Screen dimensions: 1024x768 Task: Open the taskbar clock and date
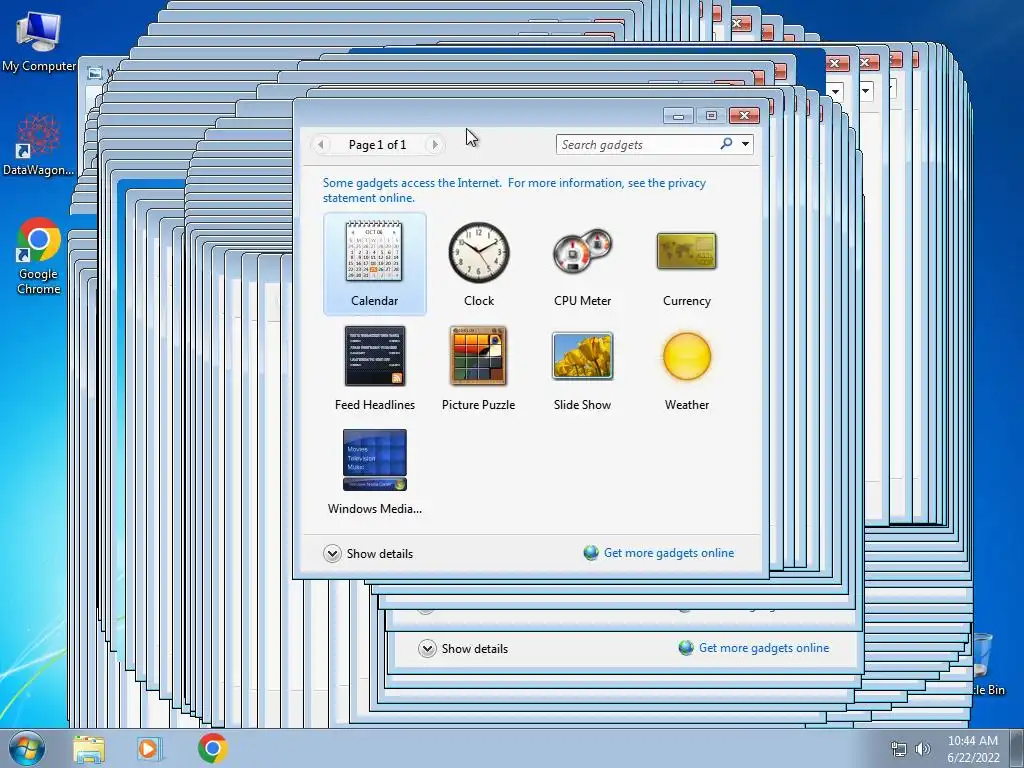pyautogui.click(x=973, y=749)
